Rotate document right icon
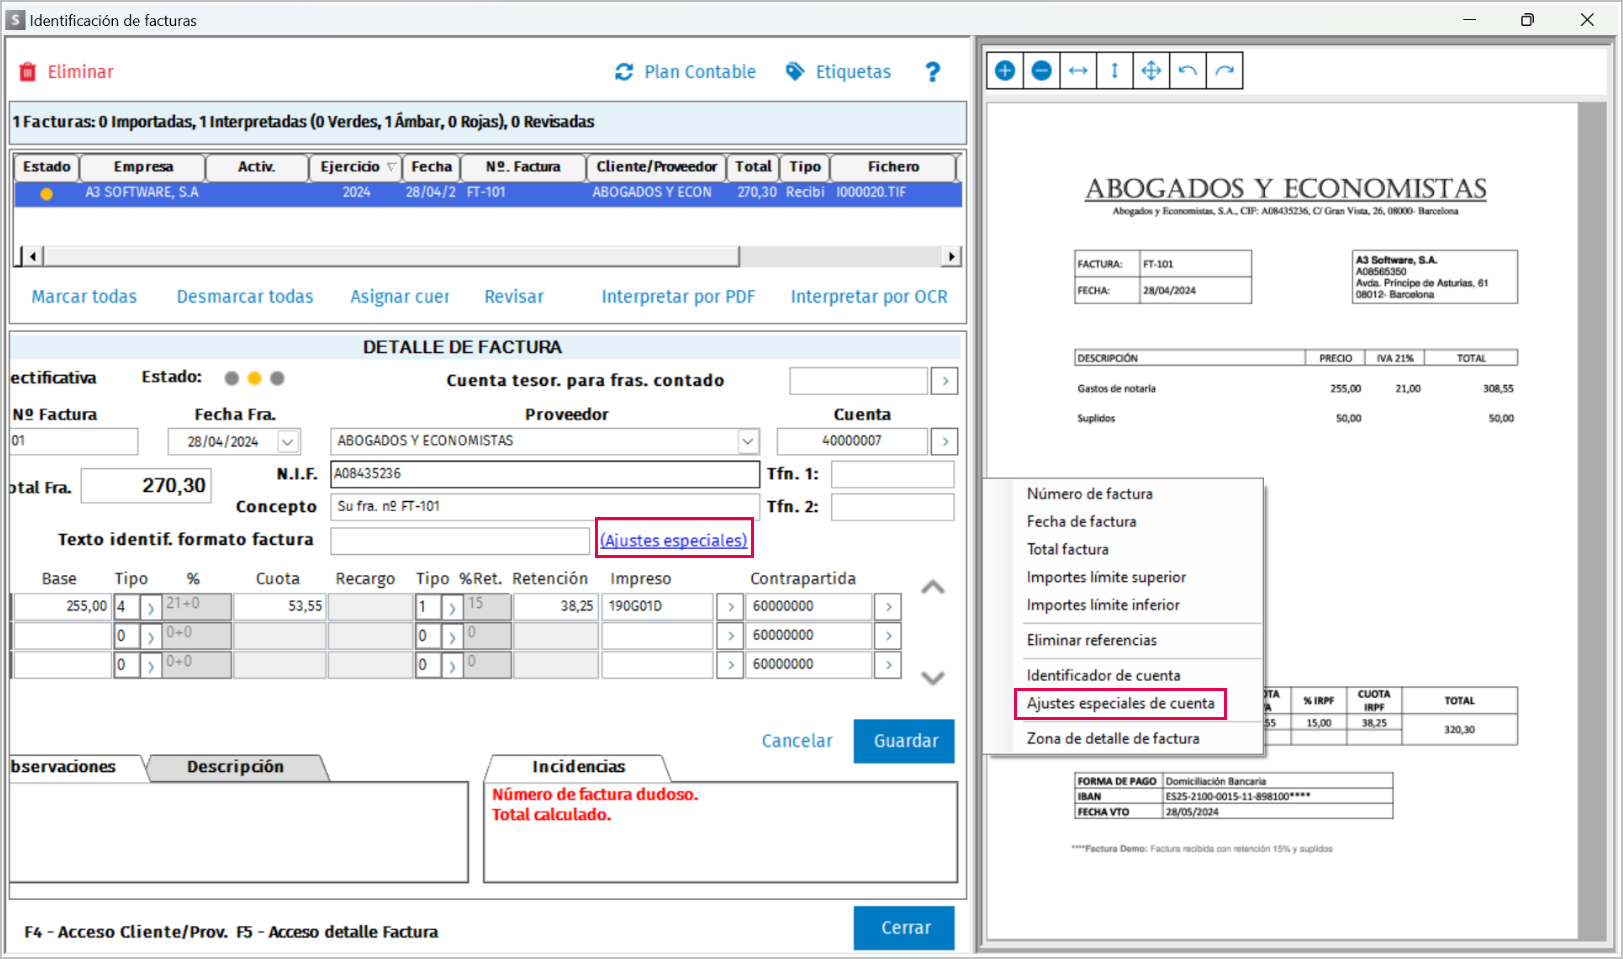This screenshot has height=959, width=1623. [1224, 71]
